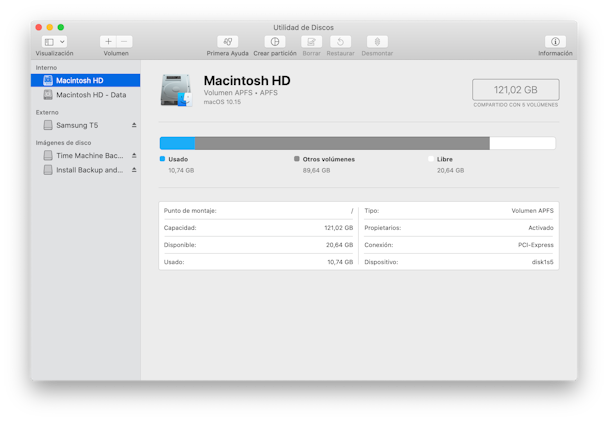Click the Utilidad de Discos window title
608x421 pixels.
[303, 28]
